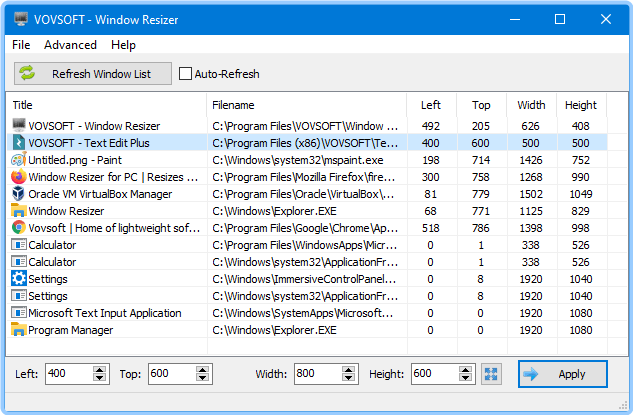
Task: Select "Microsoft Text Input Application" title text
Action: pos(105,313)
